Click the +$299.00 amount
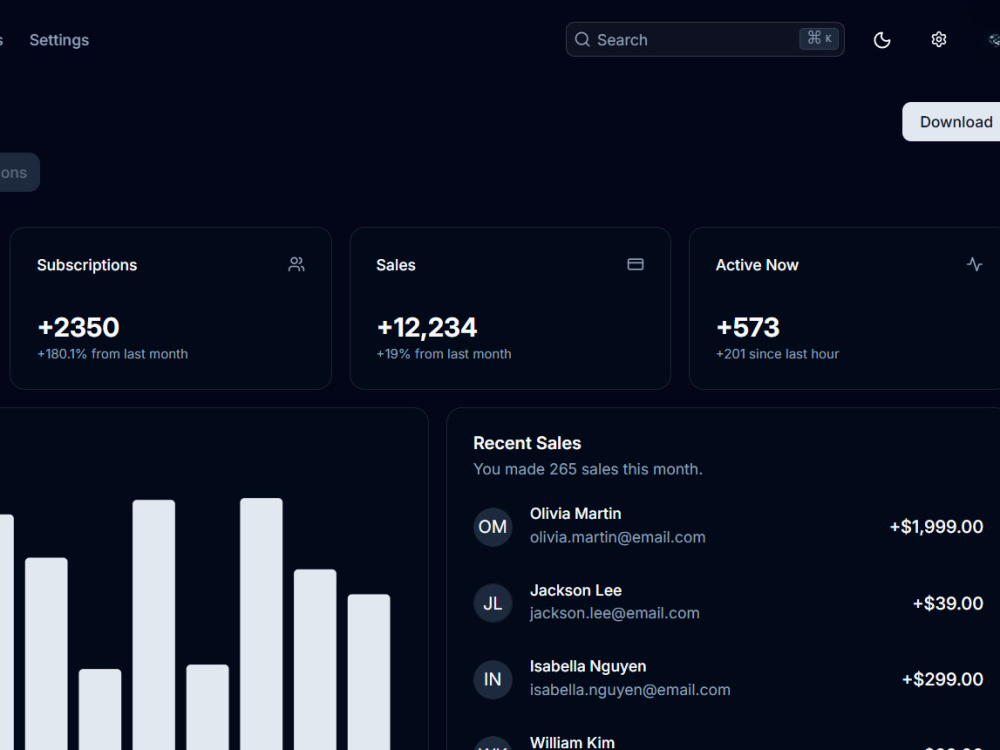Screen dimensions: 1000x750 (942, 679)
